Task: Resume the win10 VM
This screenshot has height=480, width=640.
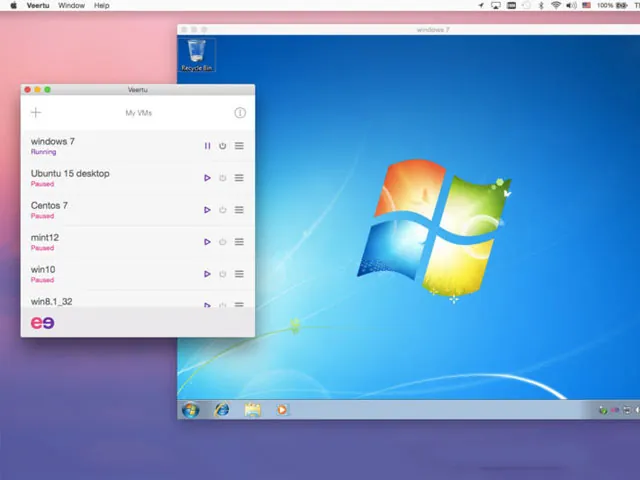Action: tap(207, 274)
